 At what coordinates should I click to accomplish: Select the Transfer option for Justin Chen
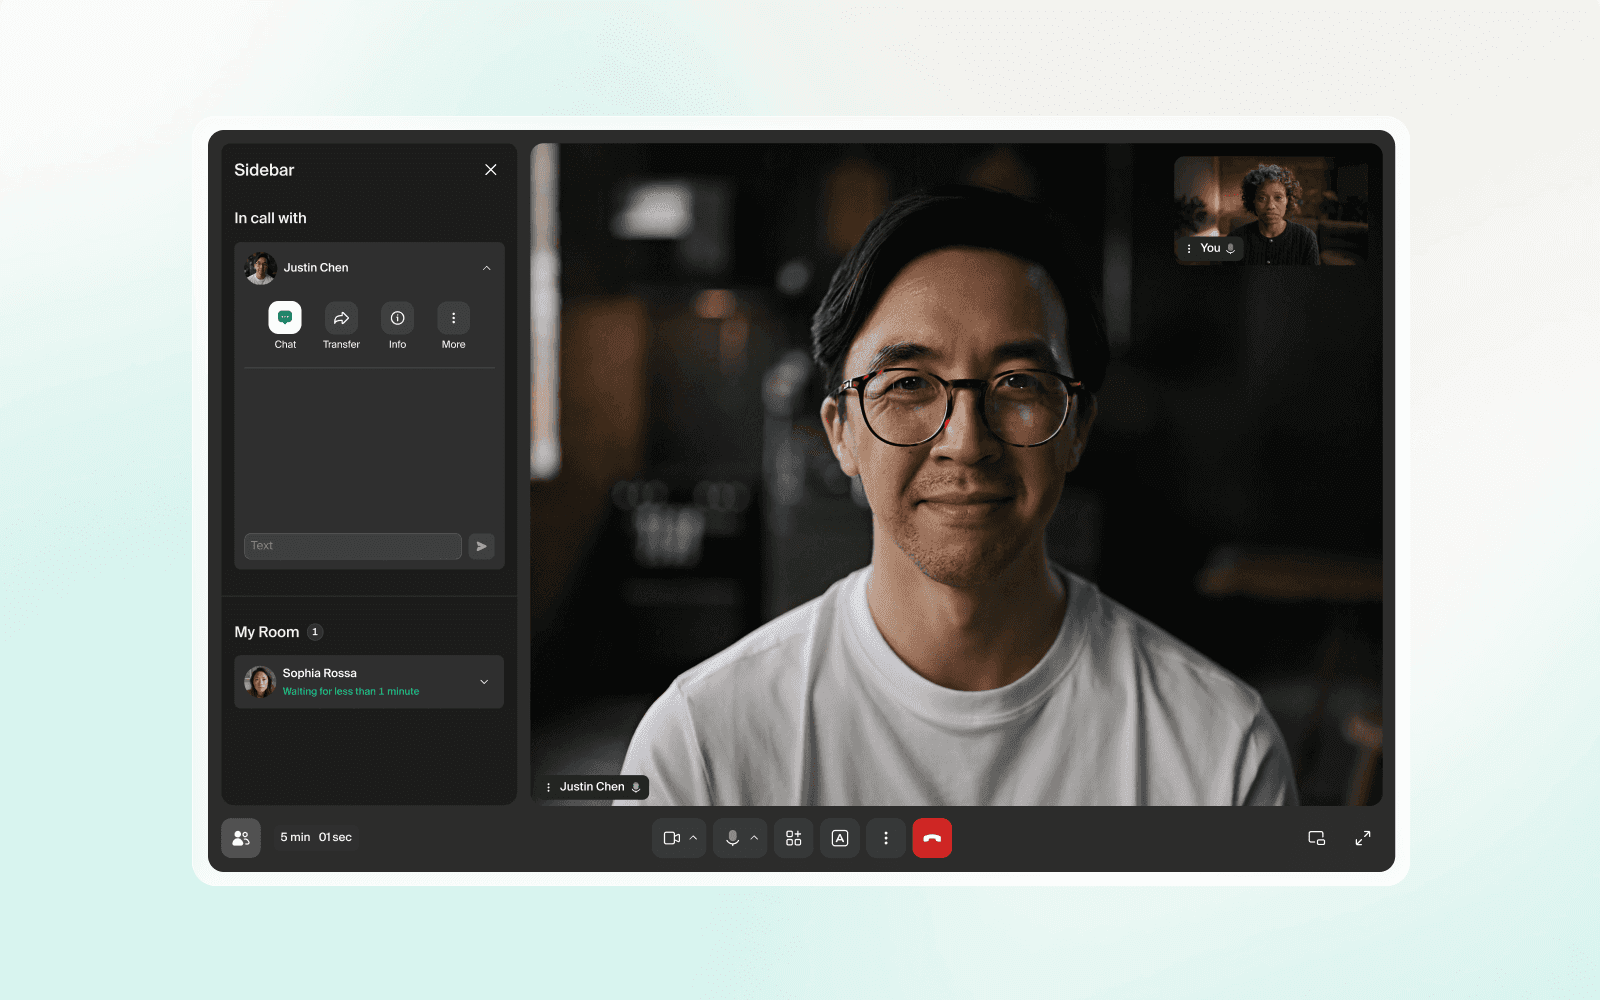click(x=341, y=318)
